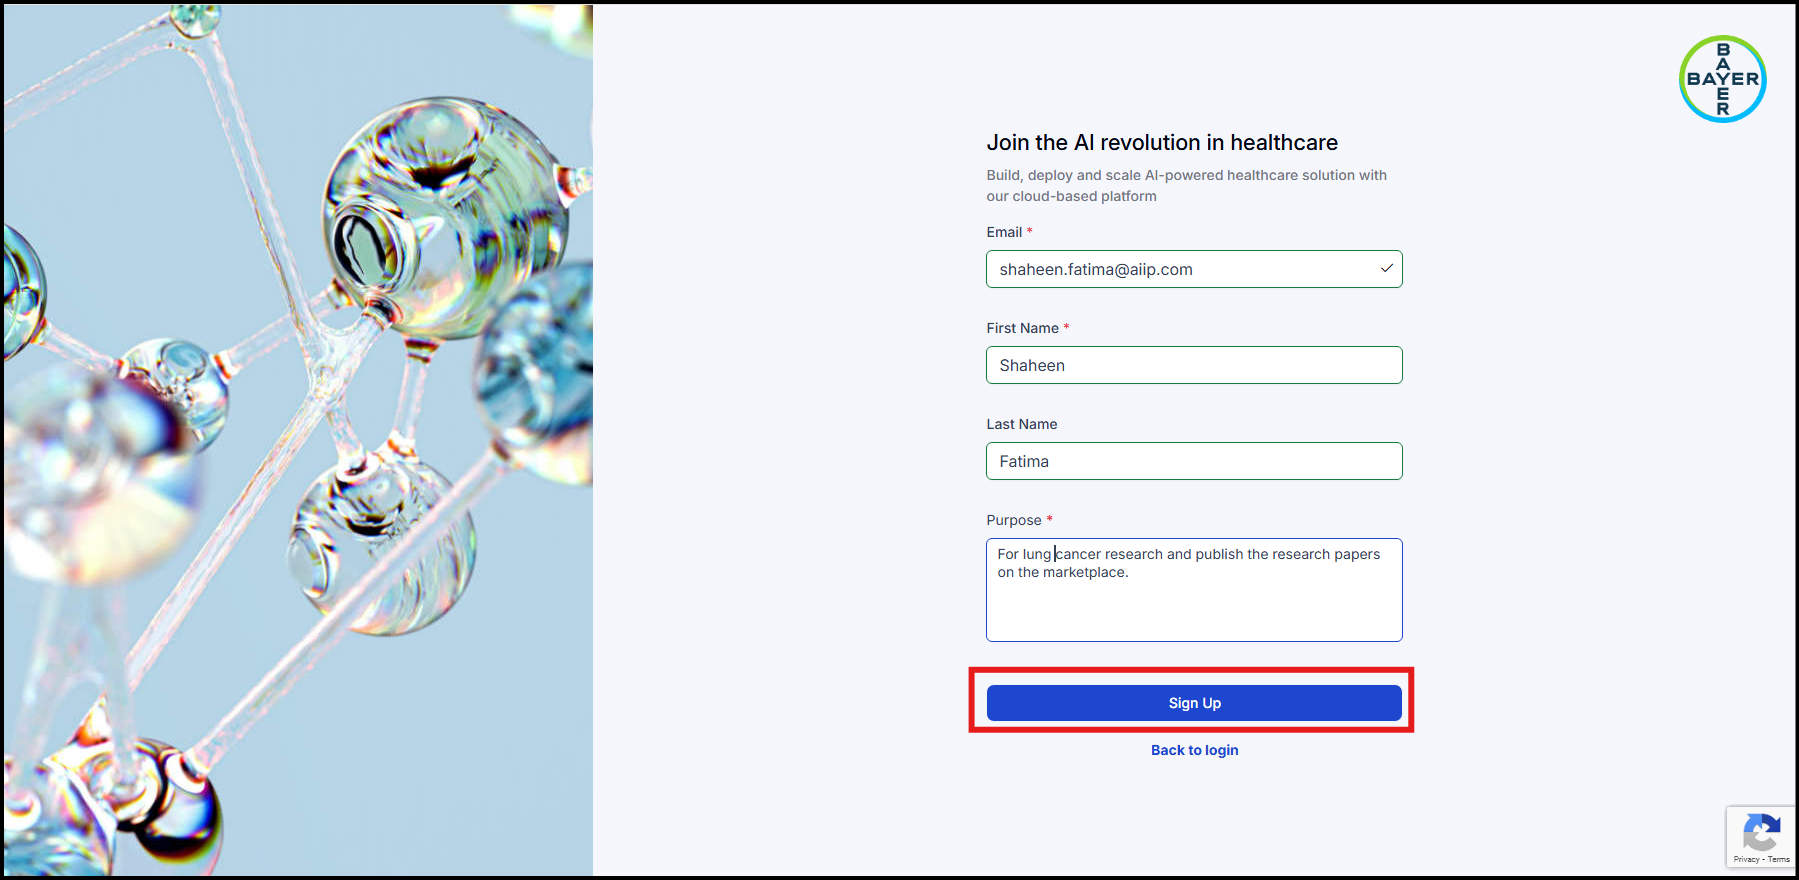This screenshot has height=880, width=1799.
Task: Click the Bayer logo
Action: click(1722, 79)
